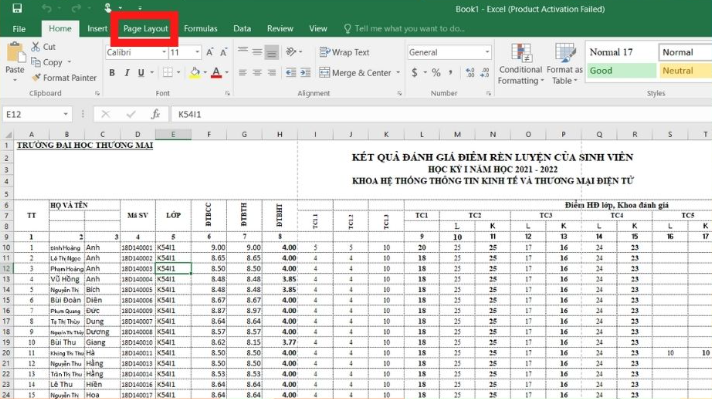
Task: Open borders dropdown arrow
Action: pos(178,72)
